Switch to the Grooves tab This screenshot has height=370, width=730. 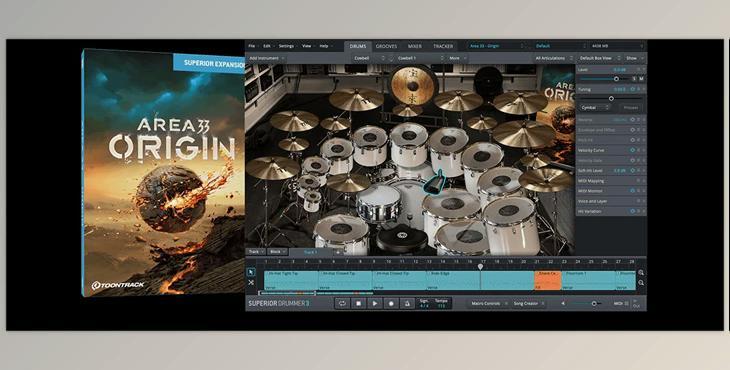click(386, 46)
